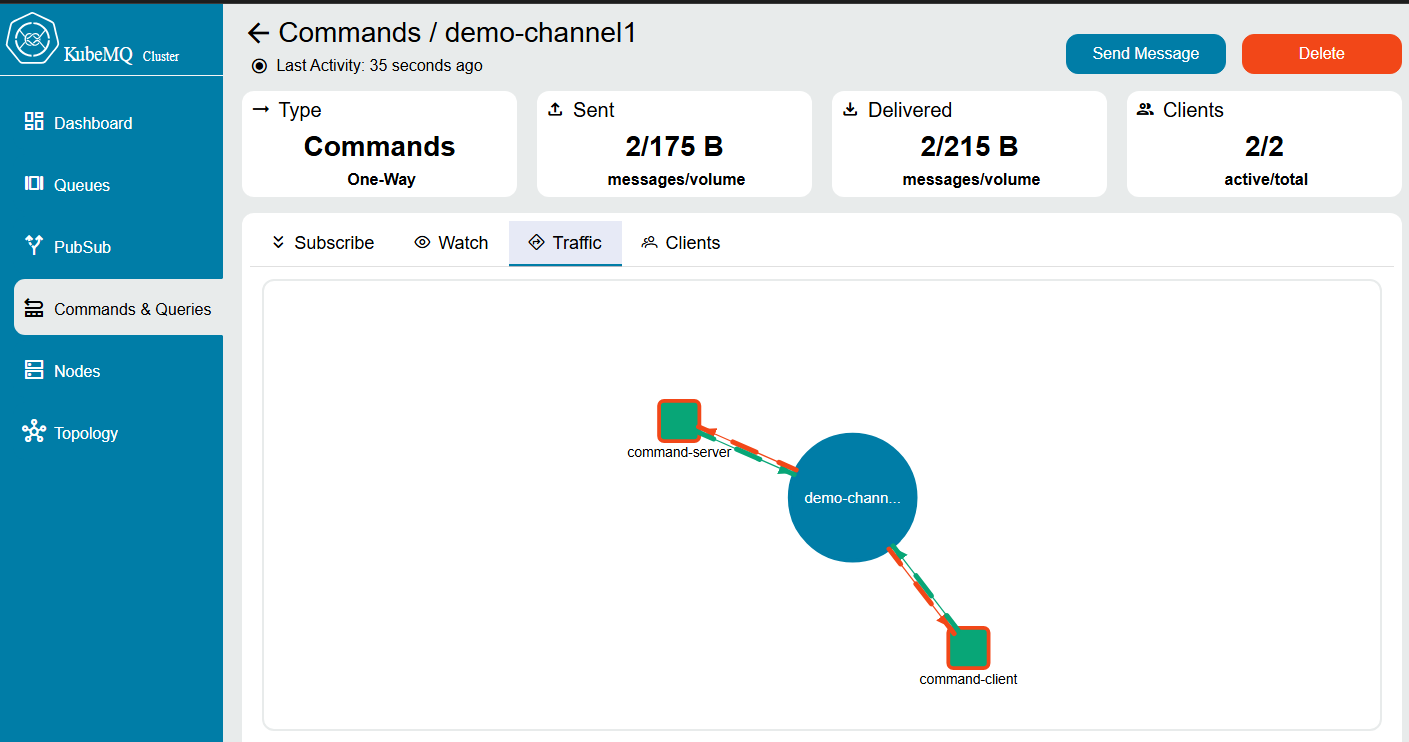Click the command-server node square
The height and width of the screenshot is (742, 1409).
pos(679,420)
